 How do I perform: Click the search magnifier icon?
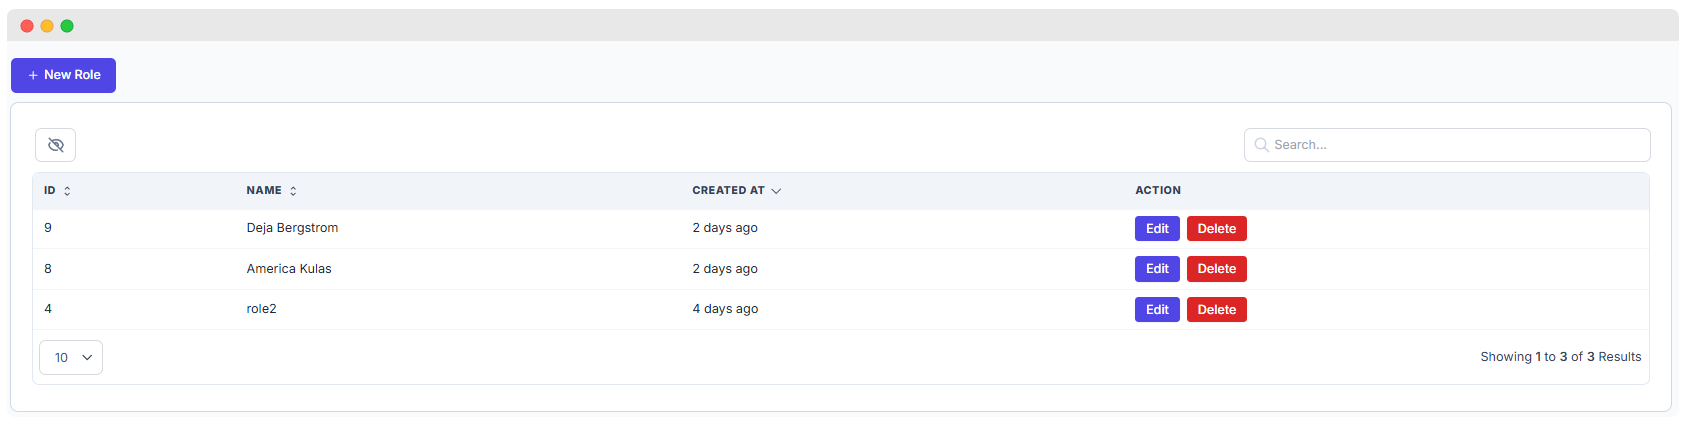point(1261,145)
